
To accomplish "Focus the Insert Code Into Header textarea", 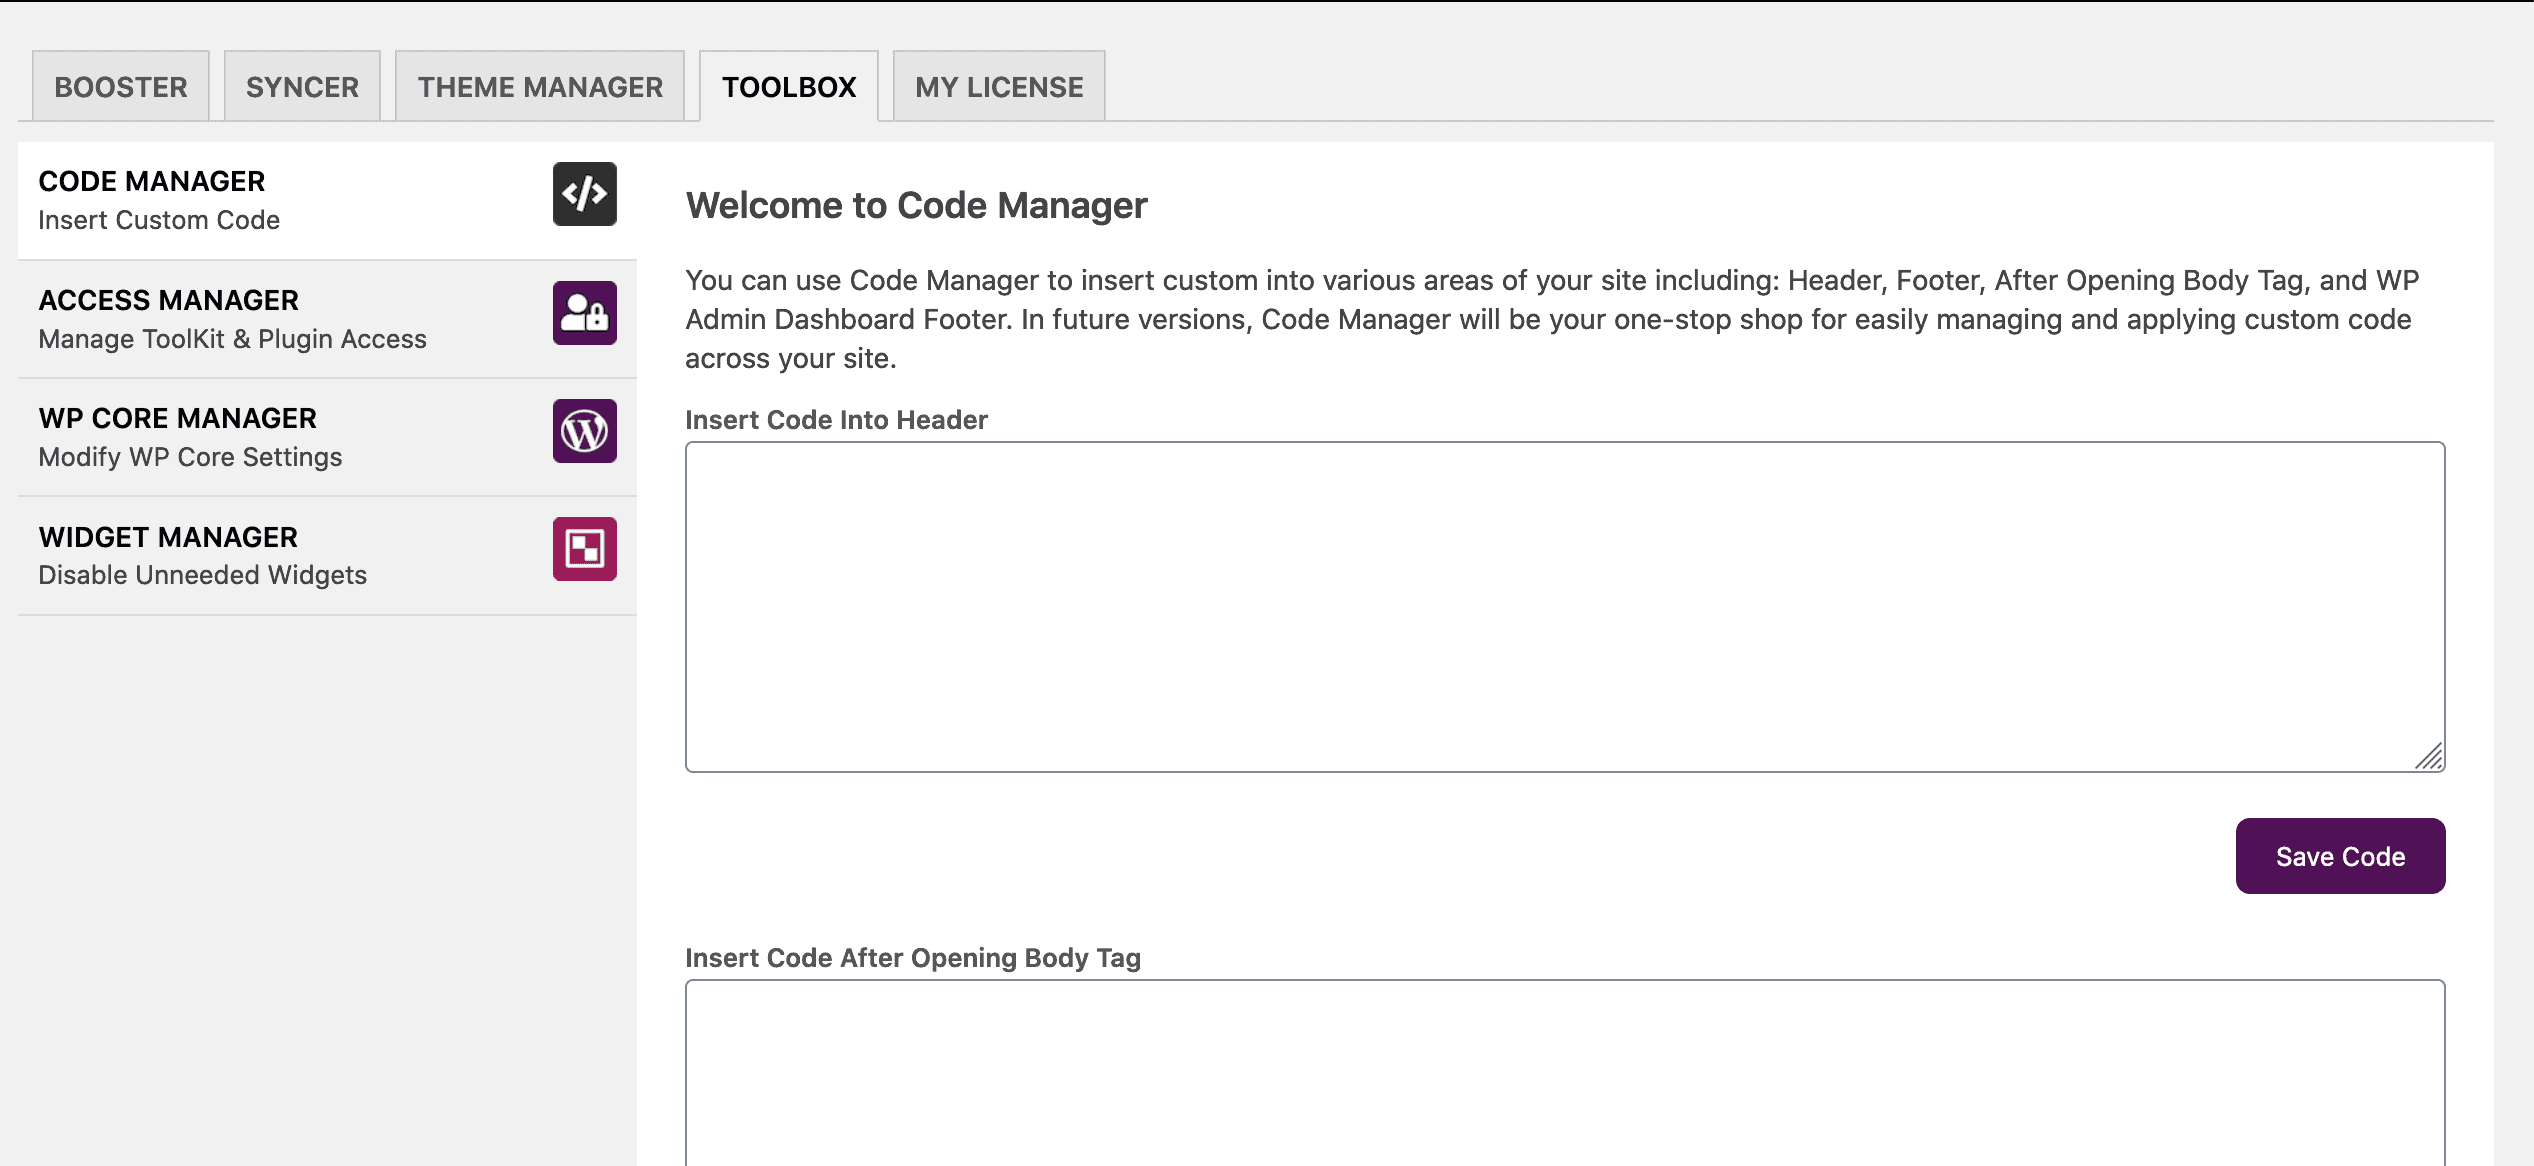I will pyautogui.click(x=1565, y=607).
